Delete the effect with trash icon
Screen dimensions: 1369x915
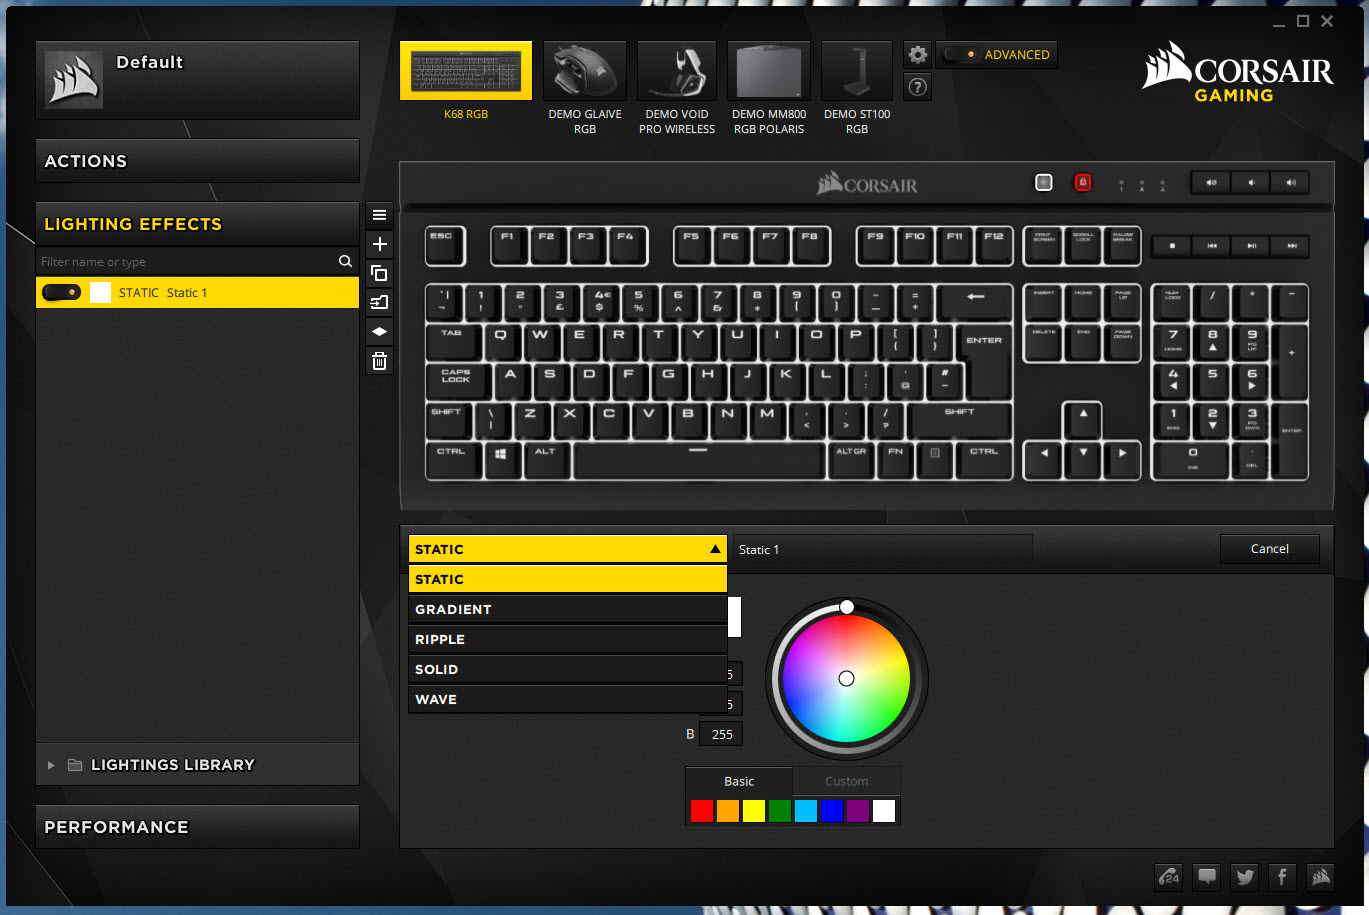point(379,361)
